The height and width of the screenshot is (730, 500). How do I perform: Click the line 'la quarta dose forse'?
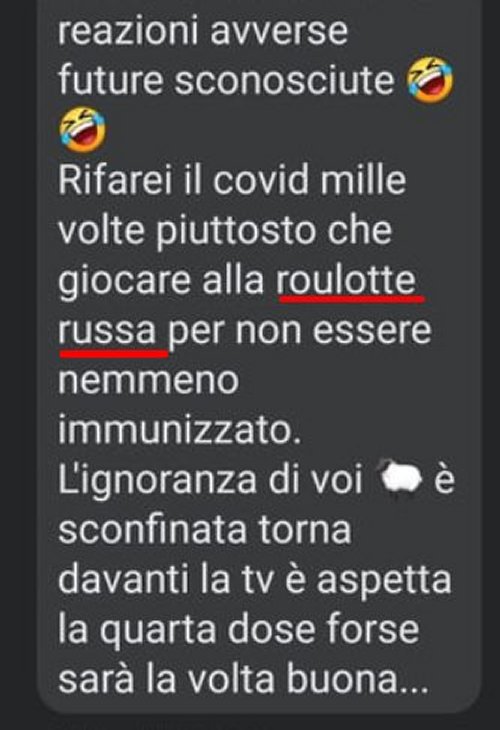tap(239, 631)
